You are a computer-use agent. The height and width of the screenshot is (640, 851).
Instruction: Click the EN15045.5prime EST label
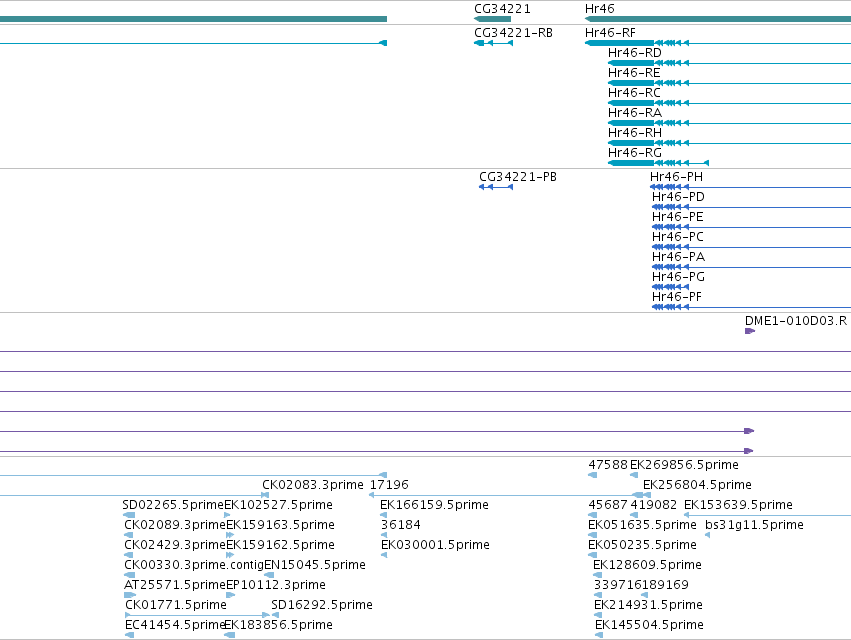pos(315,565)
